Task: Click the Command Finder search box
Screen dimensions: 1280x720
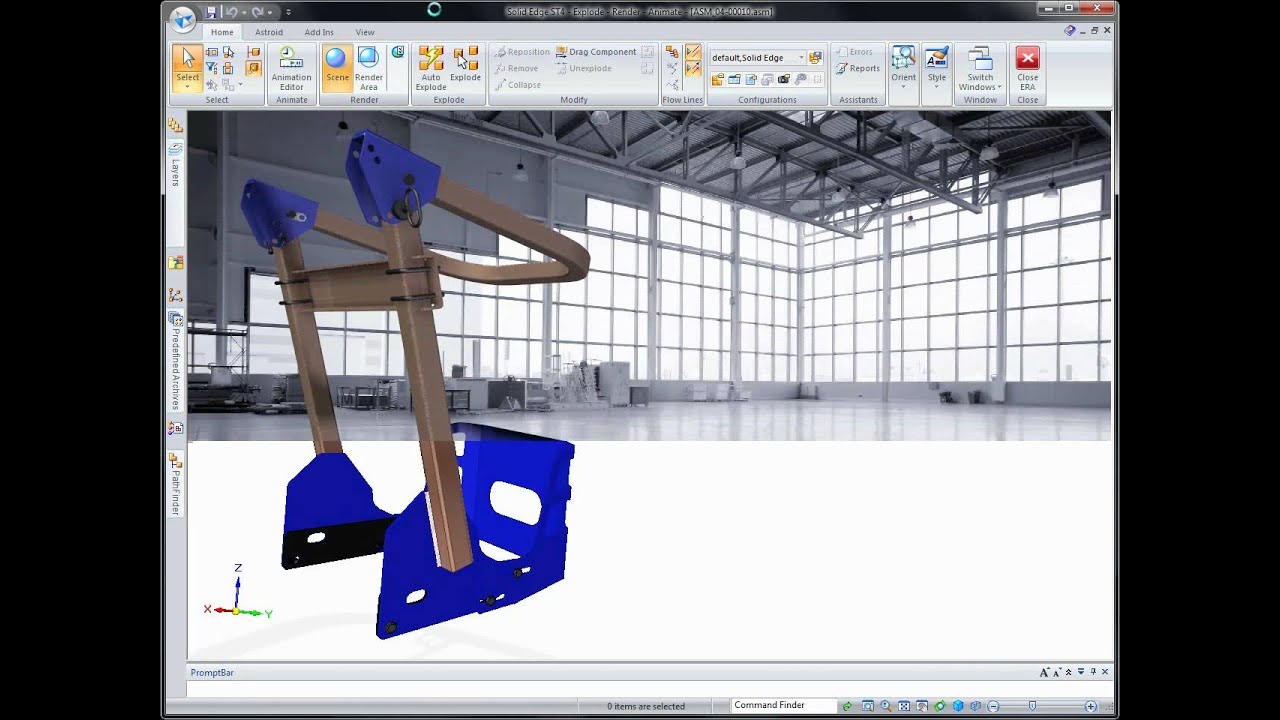Action: [783, 705]
